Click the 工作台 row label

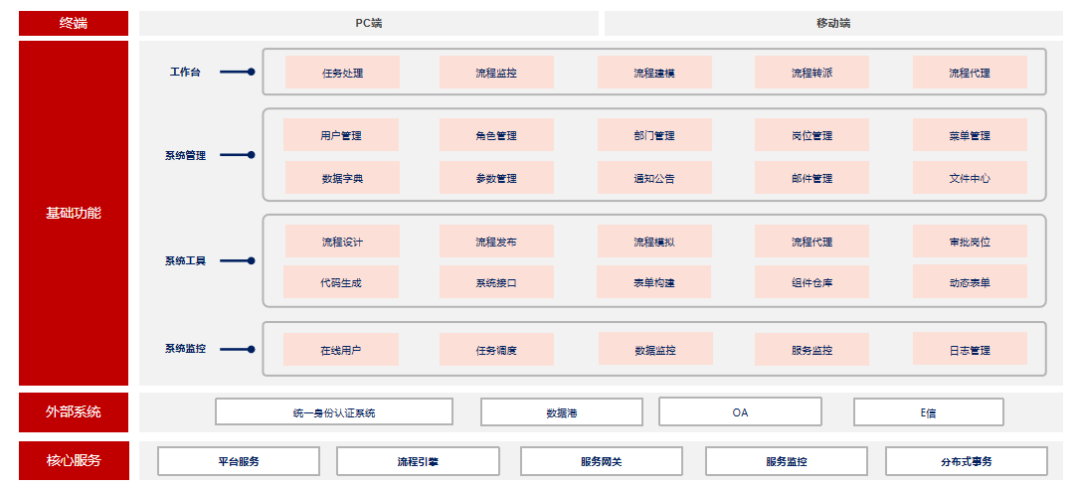(x=185, y=72)
